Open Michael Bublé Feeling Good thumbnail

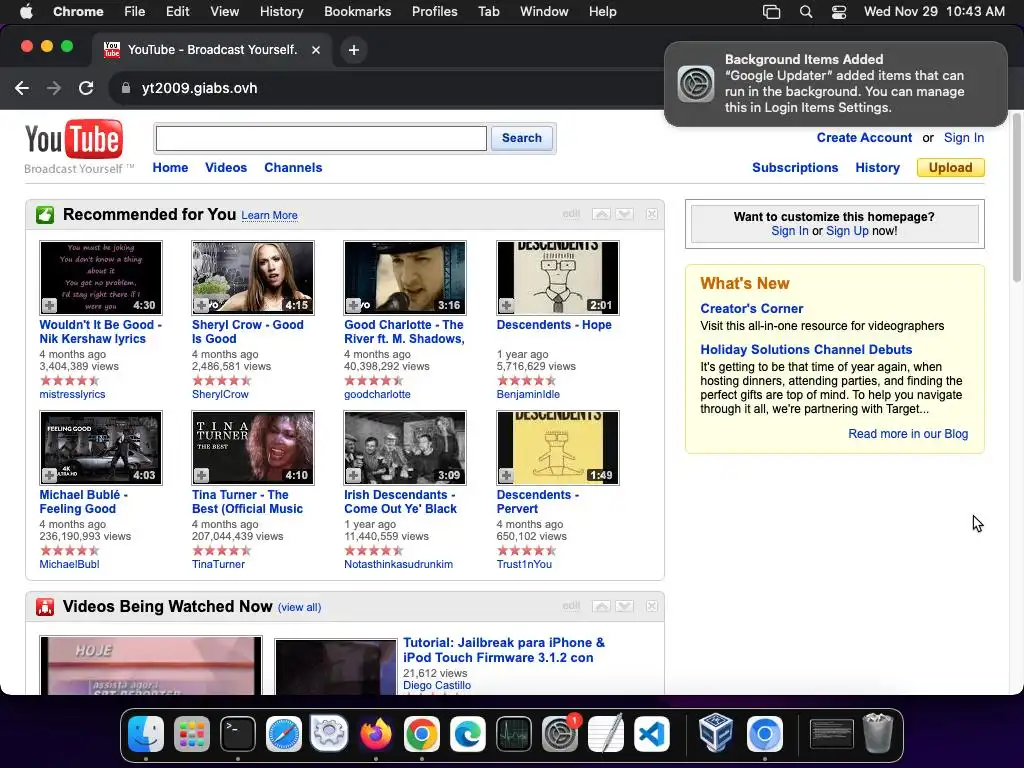tap(101, 448)
